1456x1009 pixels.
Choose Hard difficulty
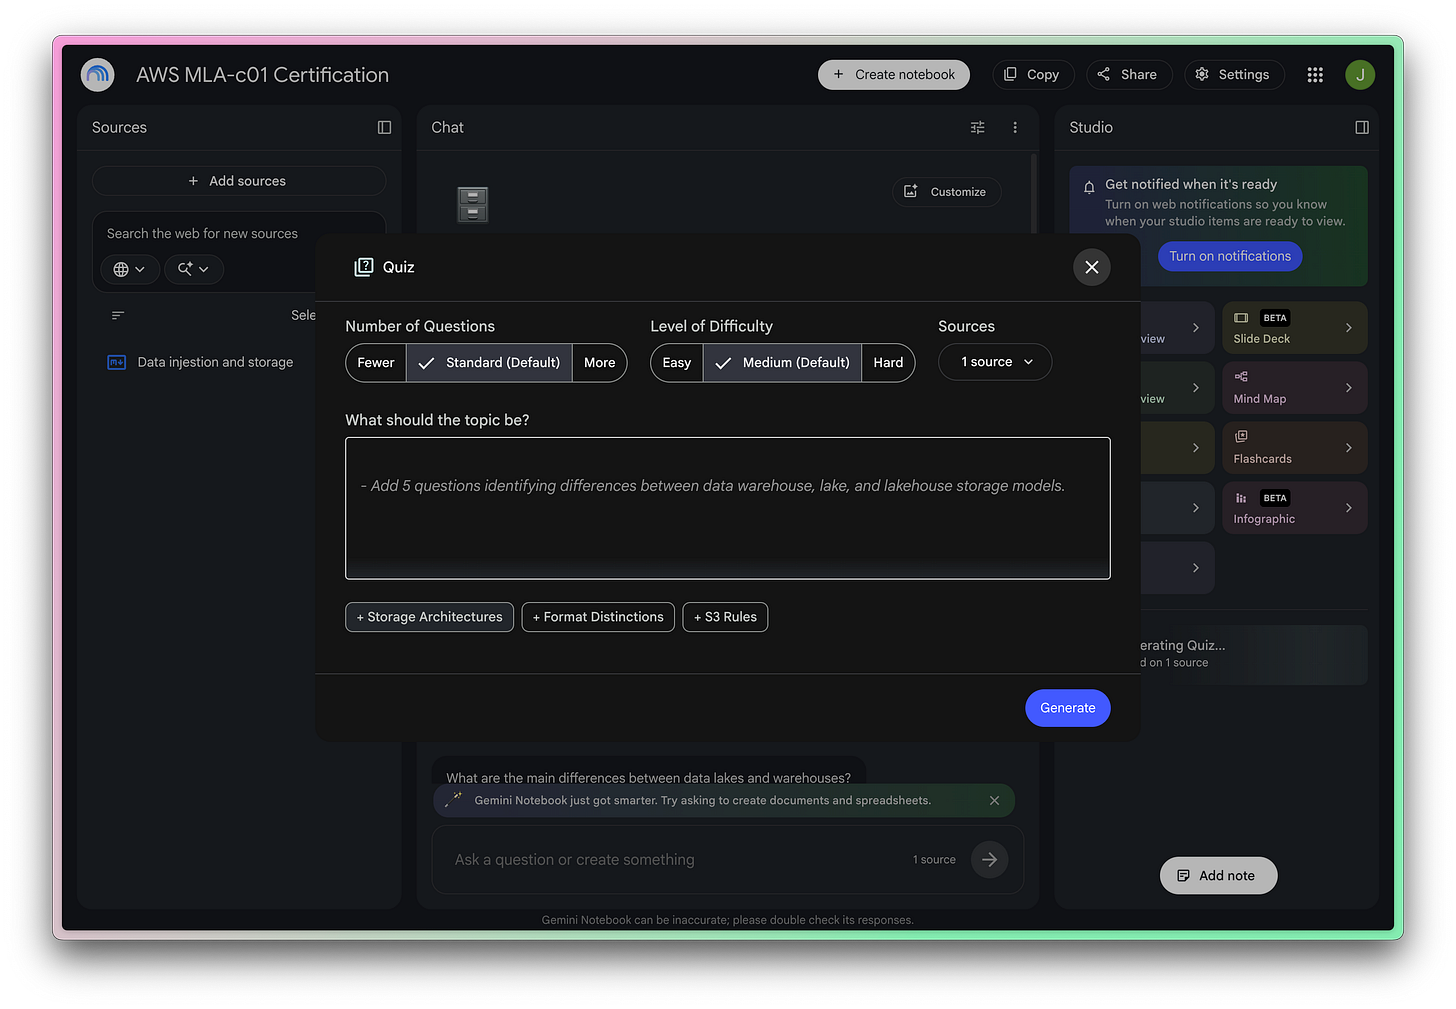[888, 363]
